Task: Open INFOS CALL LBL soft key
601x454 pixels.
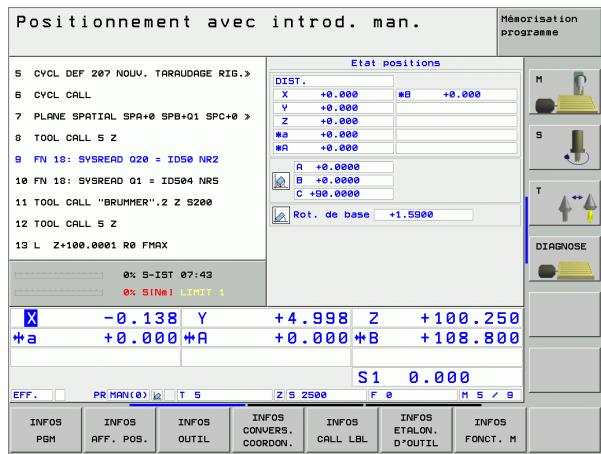Action: pos(342,430)
